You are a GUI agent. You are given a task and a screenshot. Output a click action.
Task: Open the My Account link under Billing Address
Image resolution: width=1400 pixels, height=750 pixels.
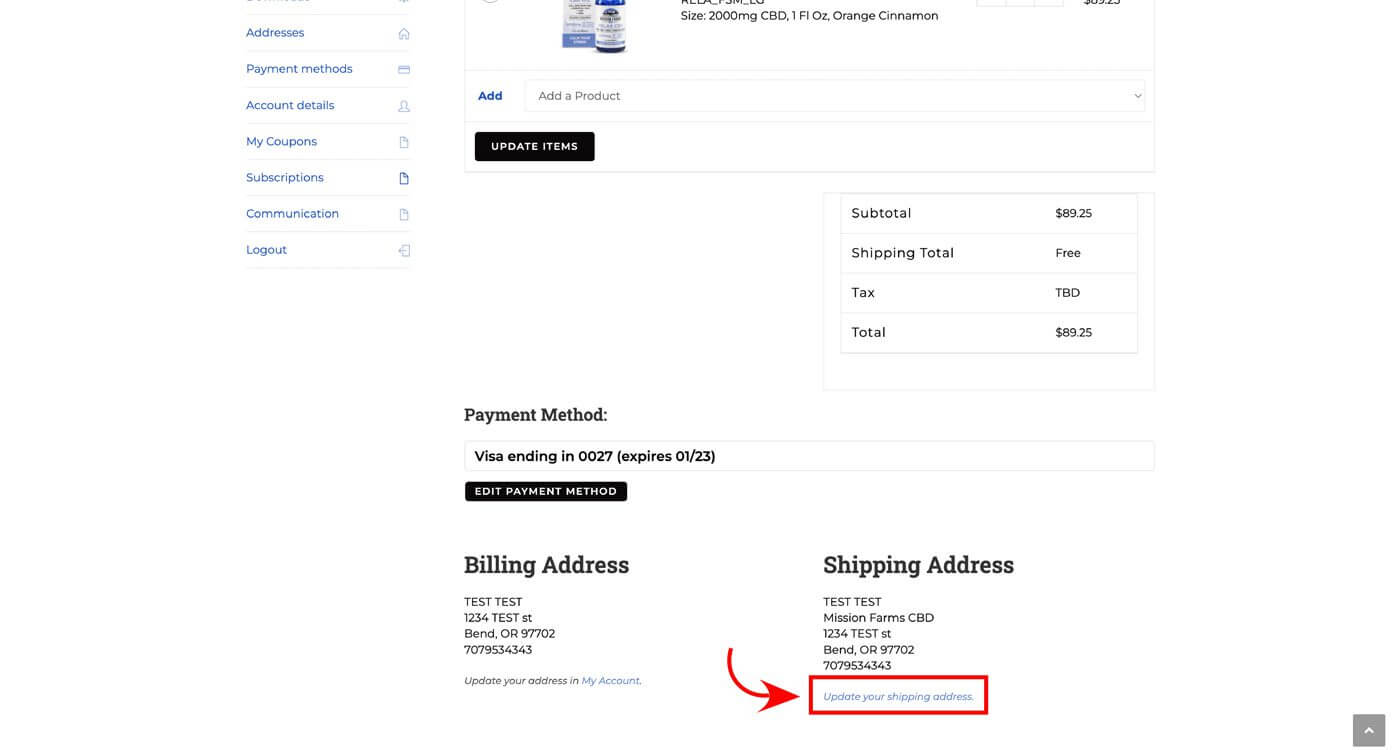(610, 680)
